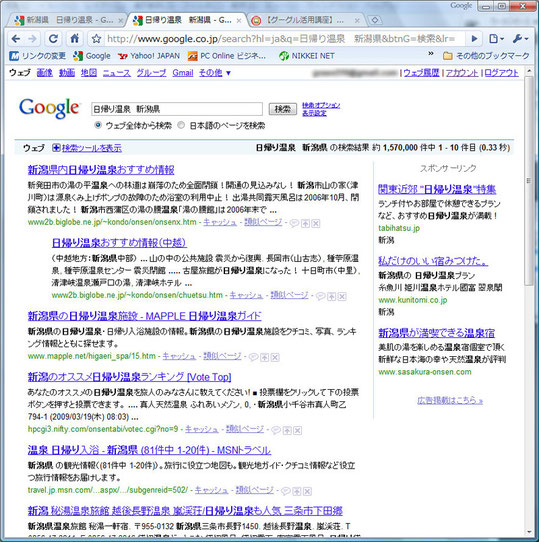Open 表示設定 link
This screenshot has width=539, height=542.
tap(314, 113)
